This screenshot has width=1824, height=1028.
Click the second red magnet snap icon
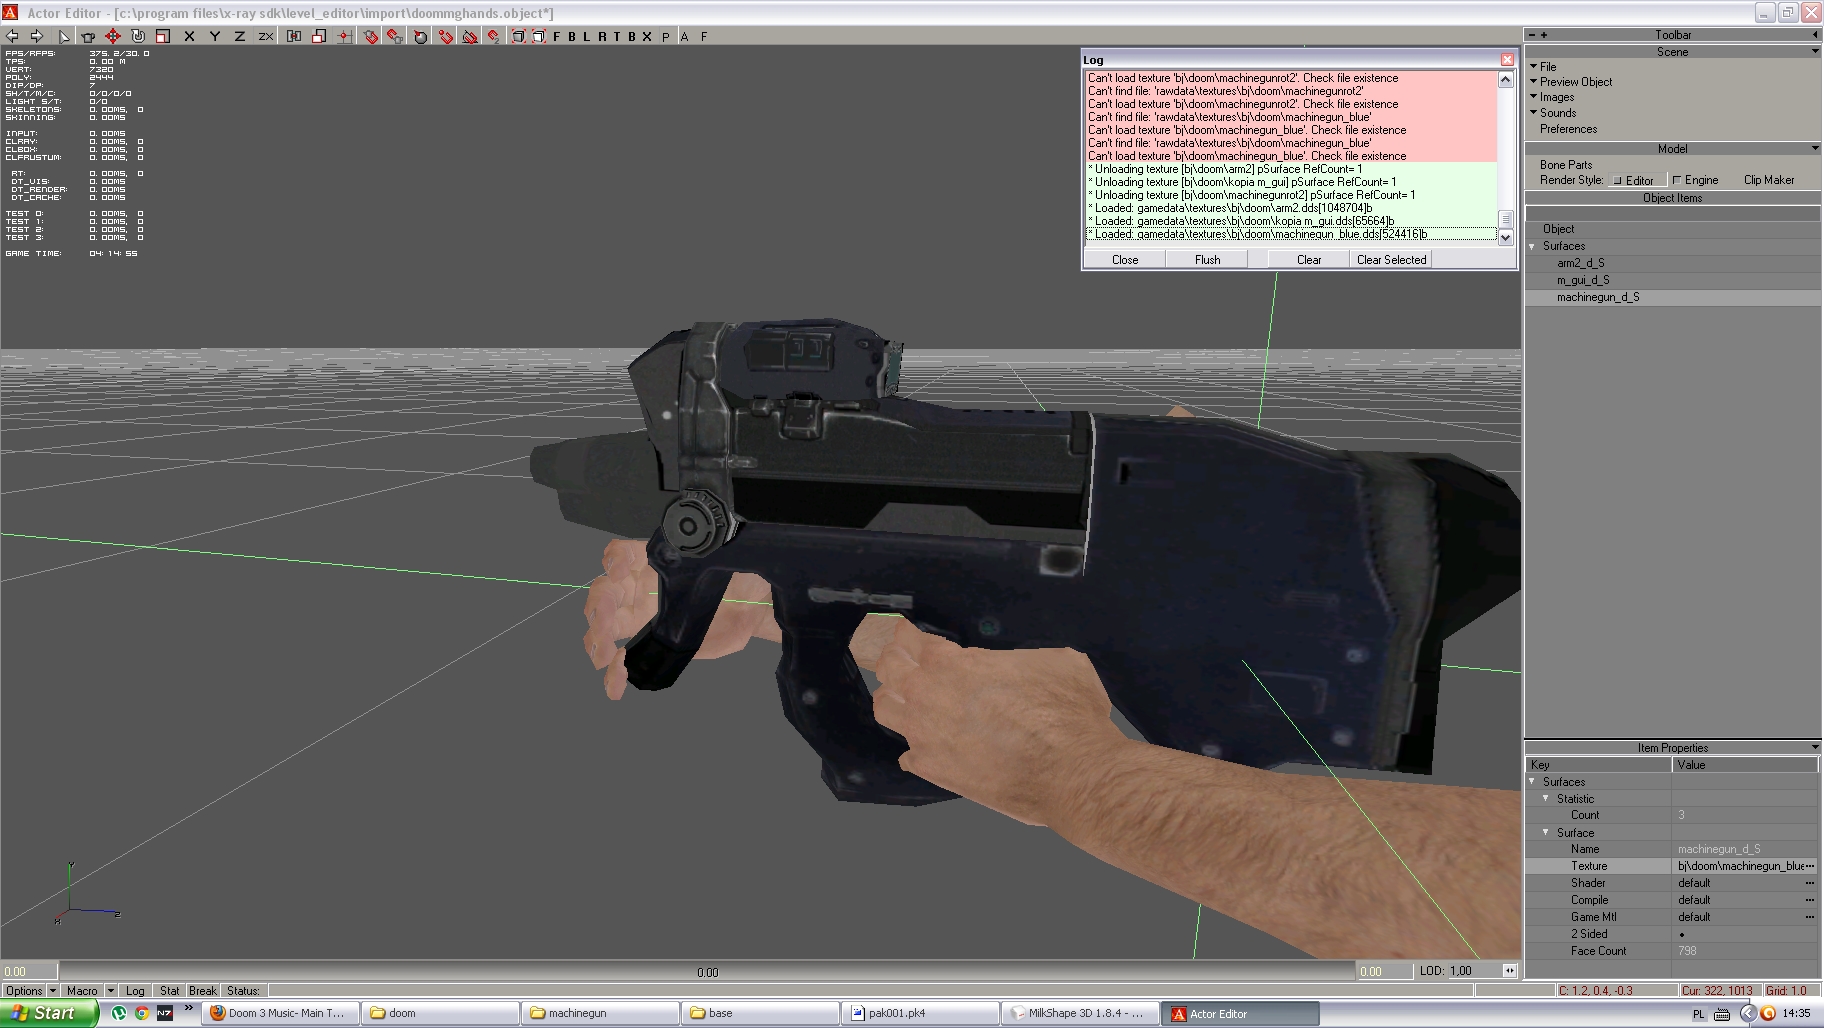coord(395,36)
